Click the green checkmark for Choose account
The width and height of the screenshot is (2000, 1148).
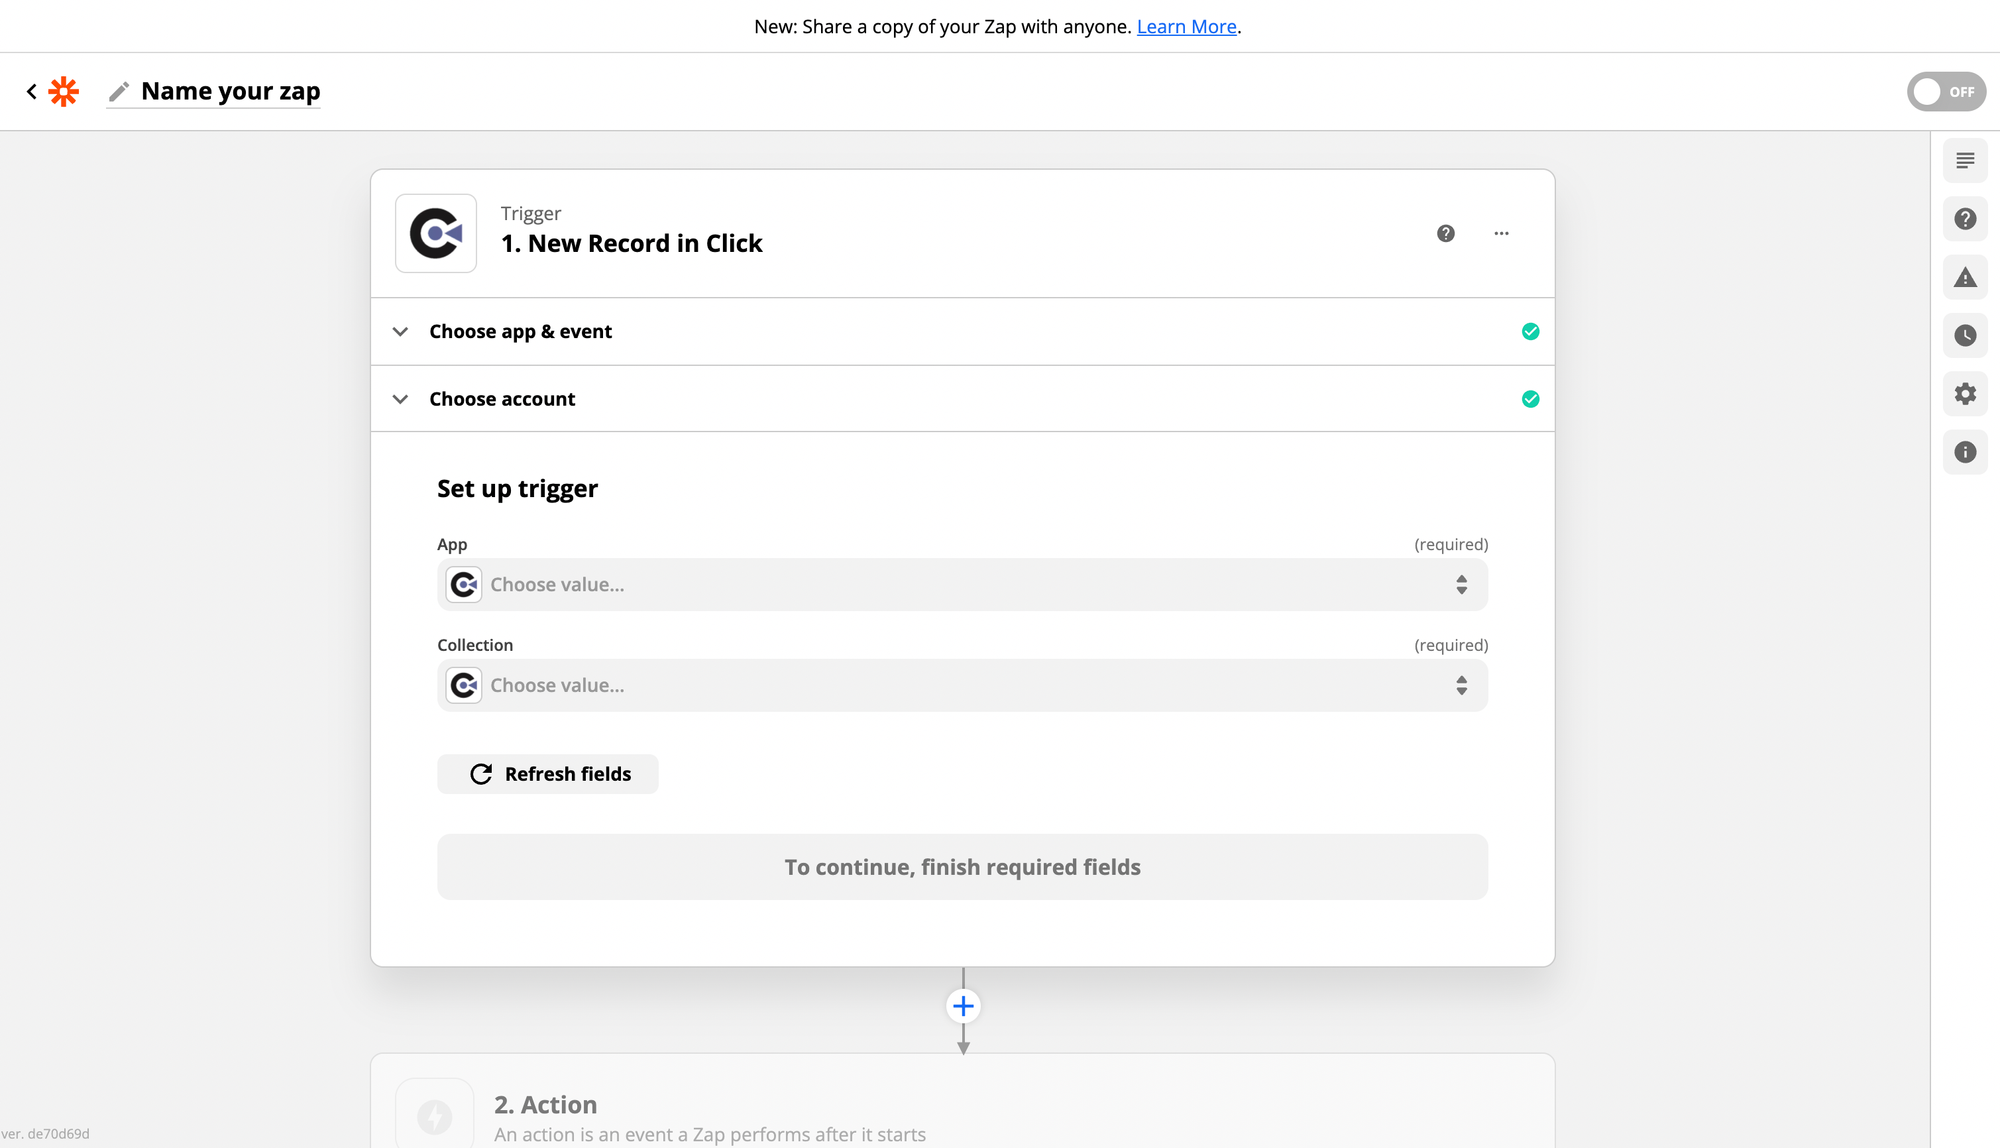pos(1531,399)
